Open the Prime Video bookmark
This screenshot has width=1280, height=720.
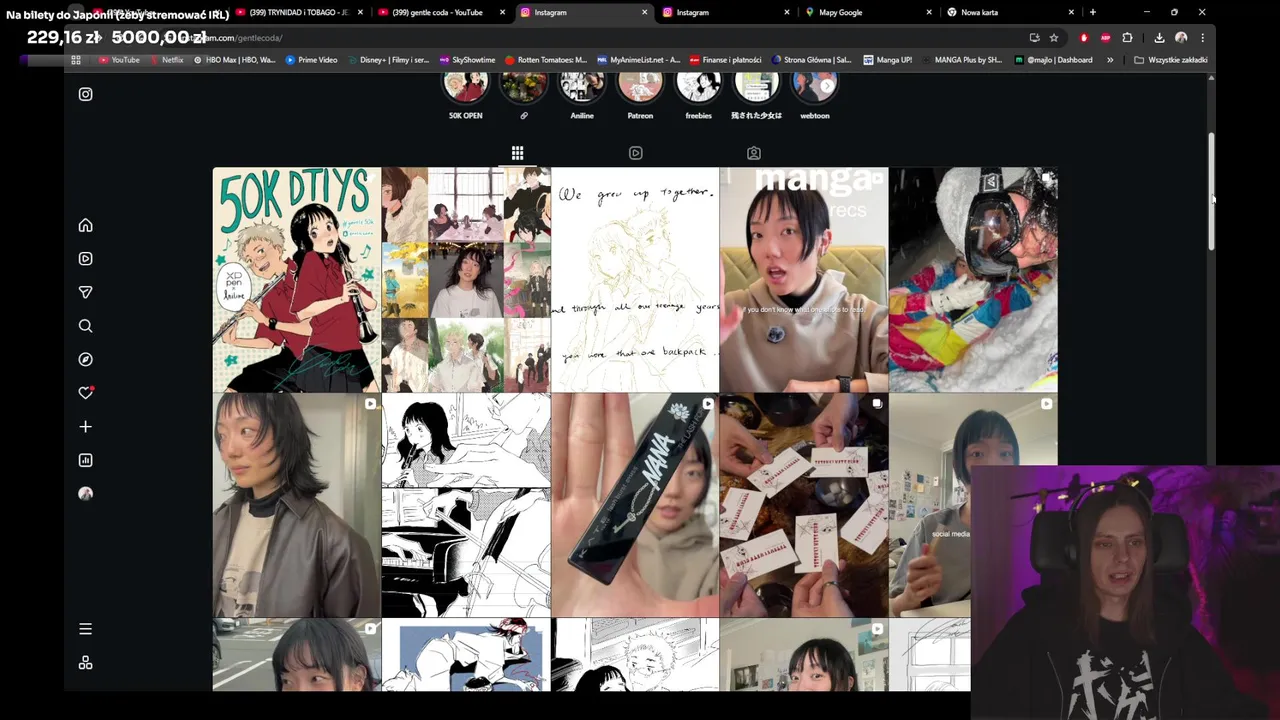(311, 60)
